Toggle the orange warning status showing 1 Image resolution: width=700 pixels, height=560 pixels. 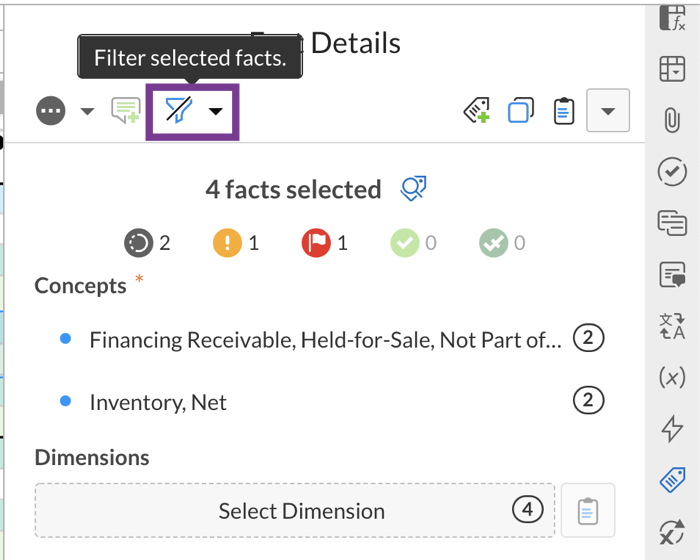[x=226, y=243]
